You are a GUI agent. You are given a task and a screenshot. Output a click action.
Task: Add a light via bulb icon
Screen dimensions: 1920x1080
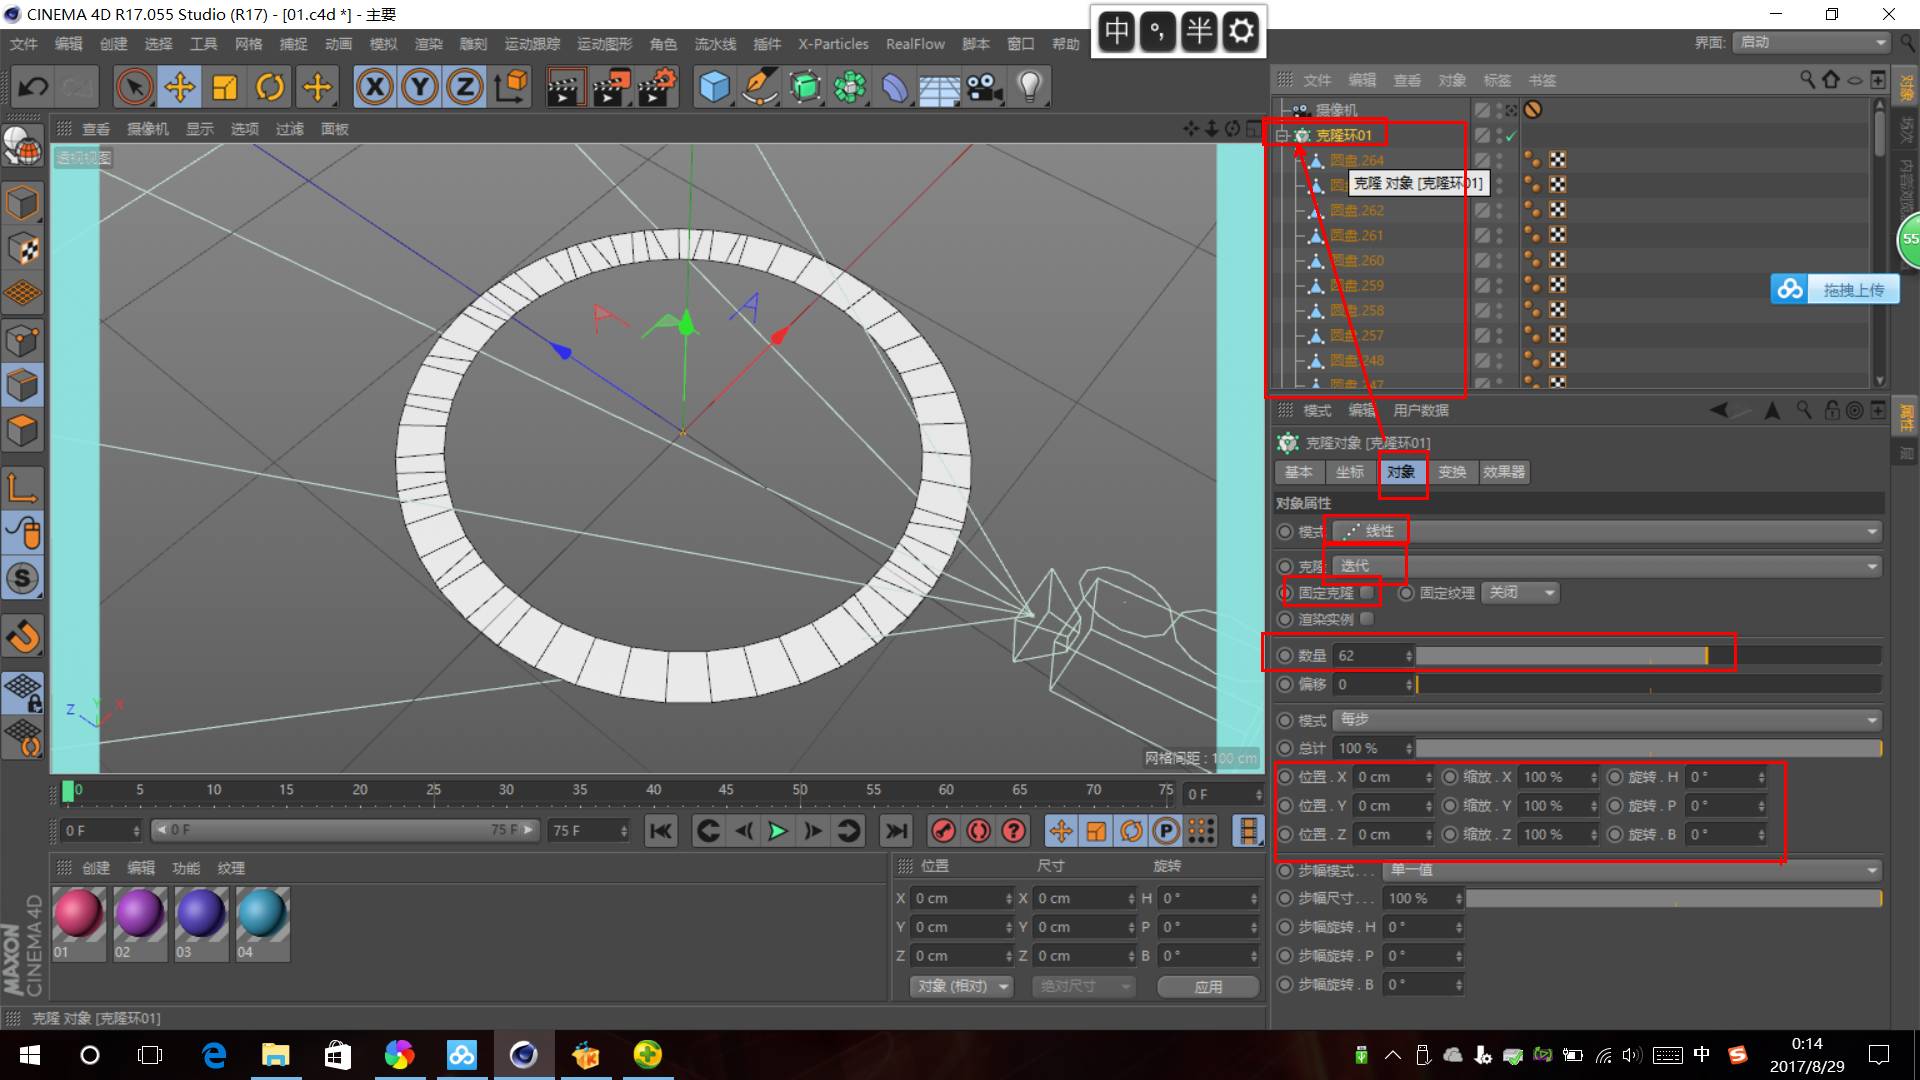point(1030,87)
